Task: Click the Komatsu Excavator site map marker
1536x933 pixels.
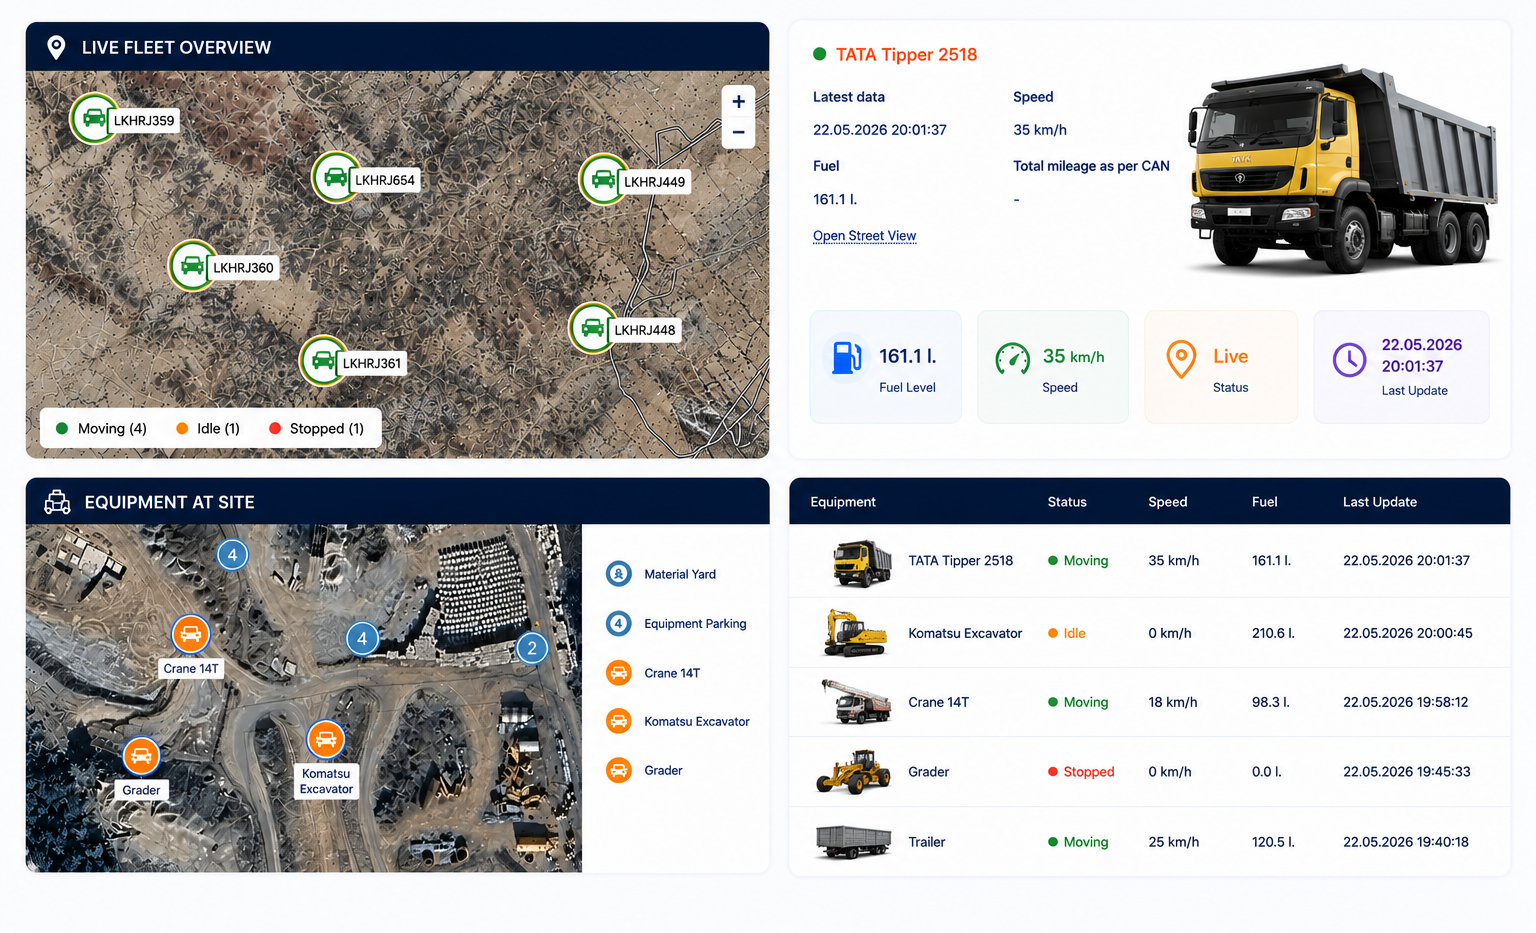Action: coord(325,740)
